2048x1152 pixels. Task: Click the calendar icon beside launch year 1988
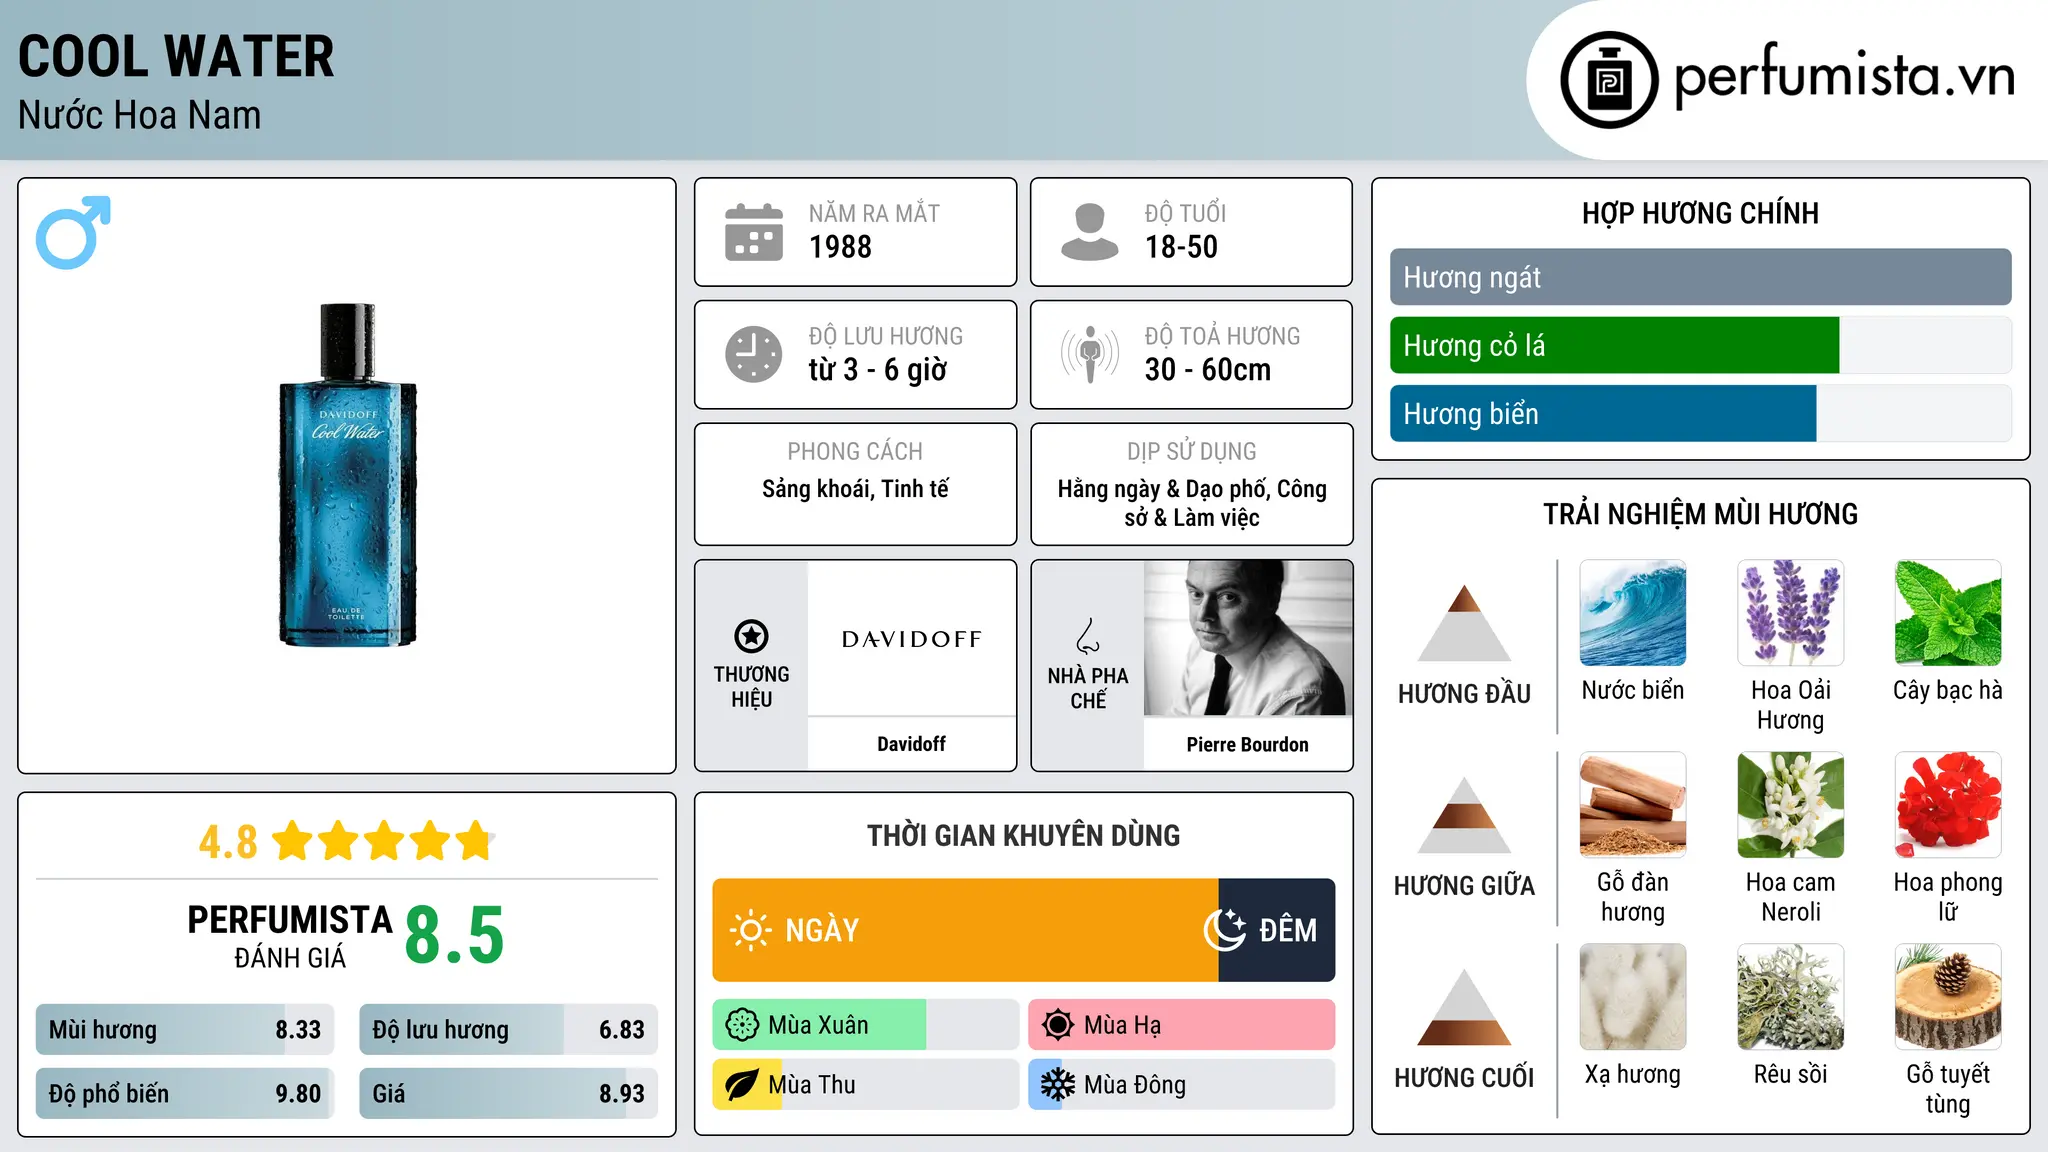(754, 232)
